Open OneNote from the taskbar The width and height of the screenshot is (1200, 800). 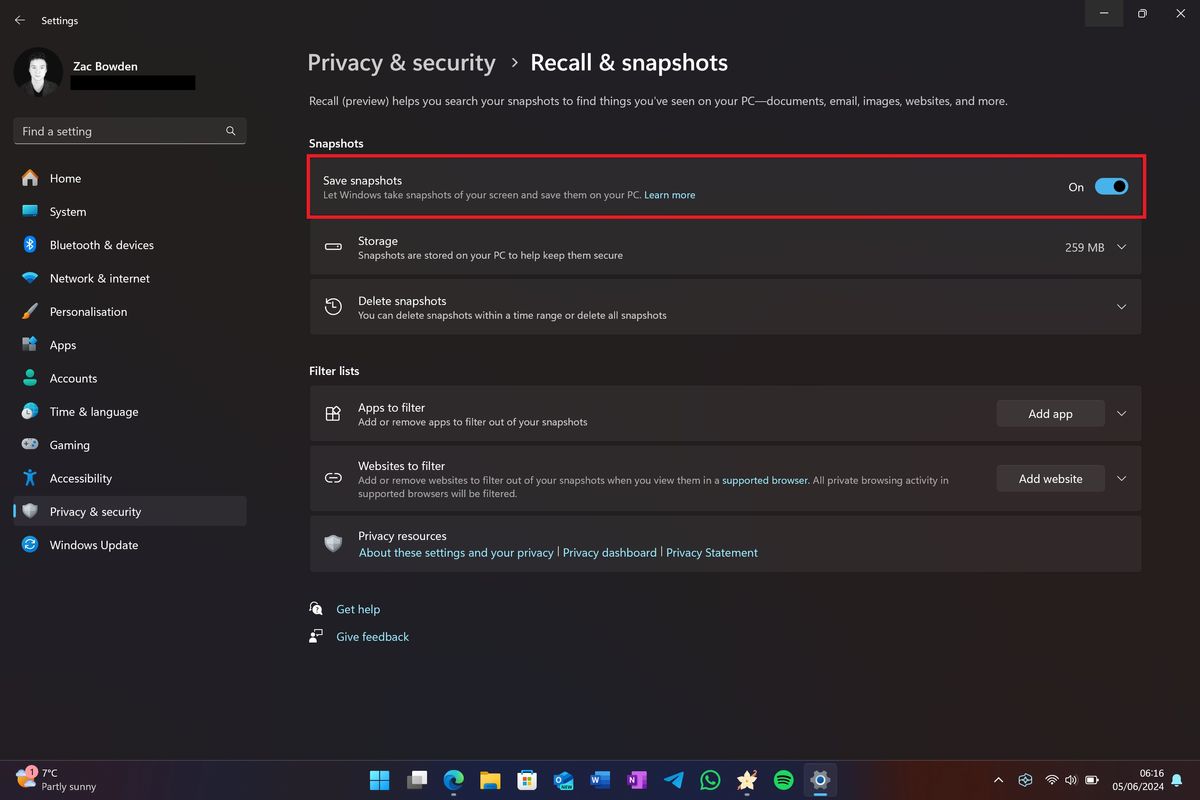tap(637, 780)
